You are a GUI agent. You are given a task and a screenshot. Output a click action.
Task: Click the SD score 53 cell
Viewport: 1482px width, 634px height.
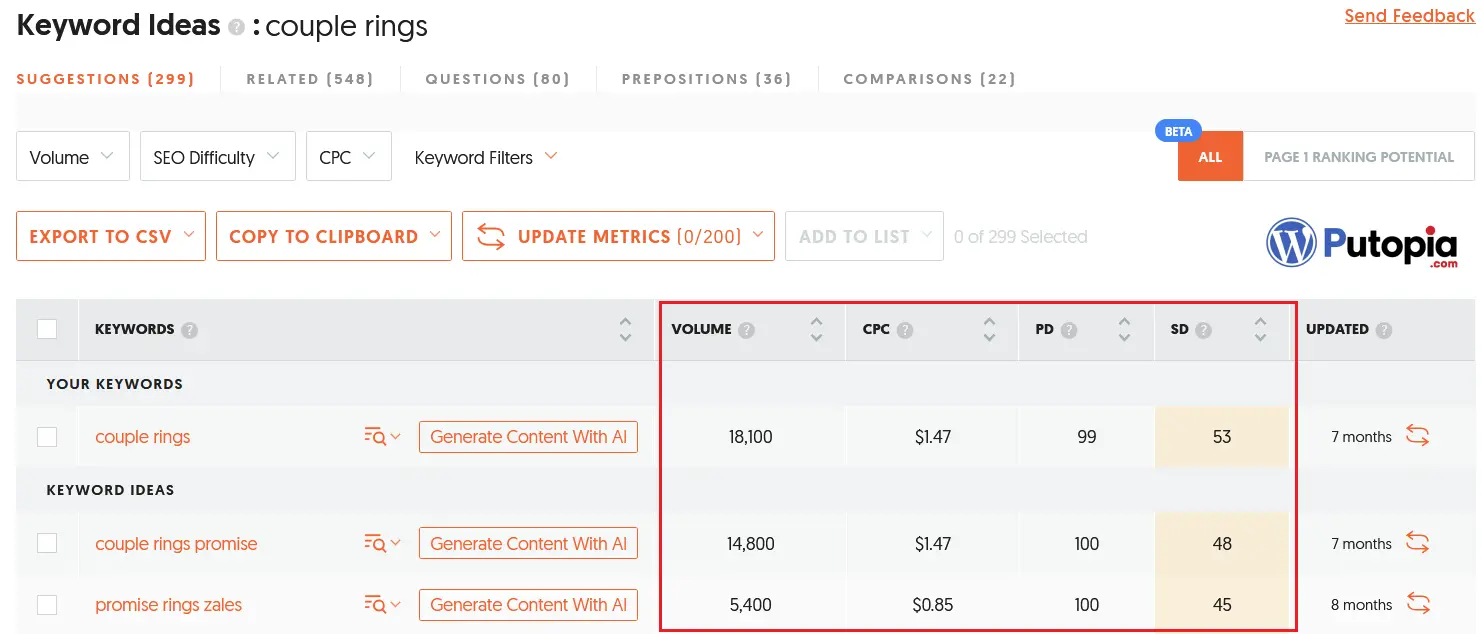click(1222, 437)
